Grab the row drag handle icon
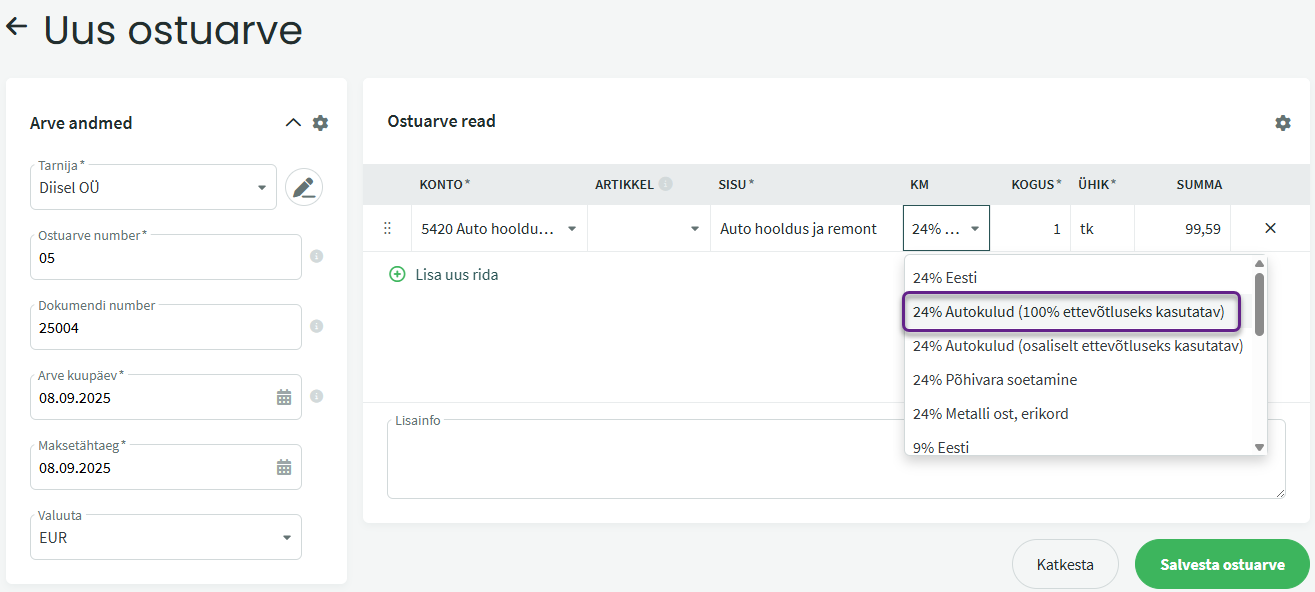 388,229
